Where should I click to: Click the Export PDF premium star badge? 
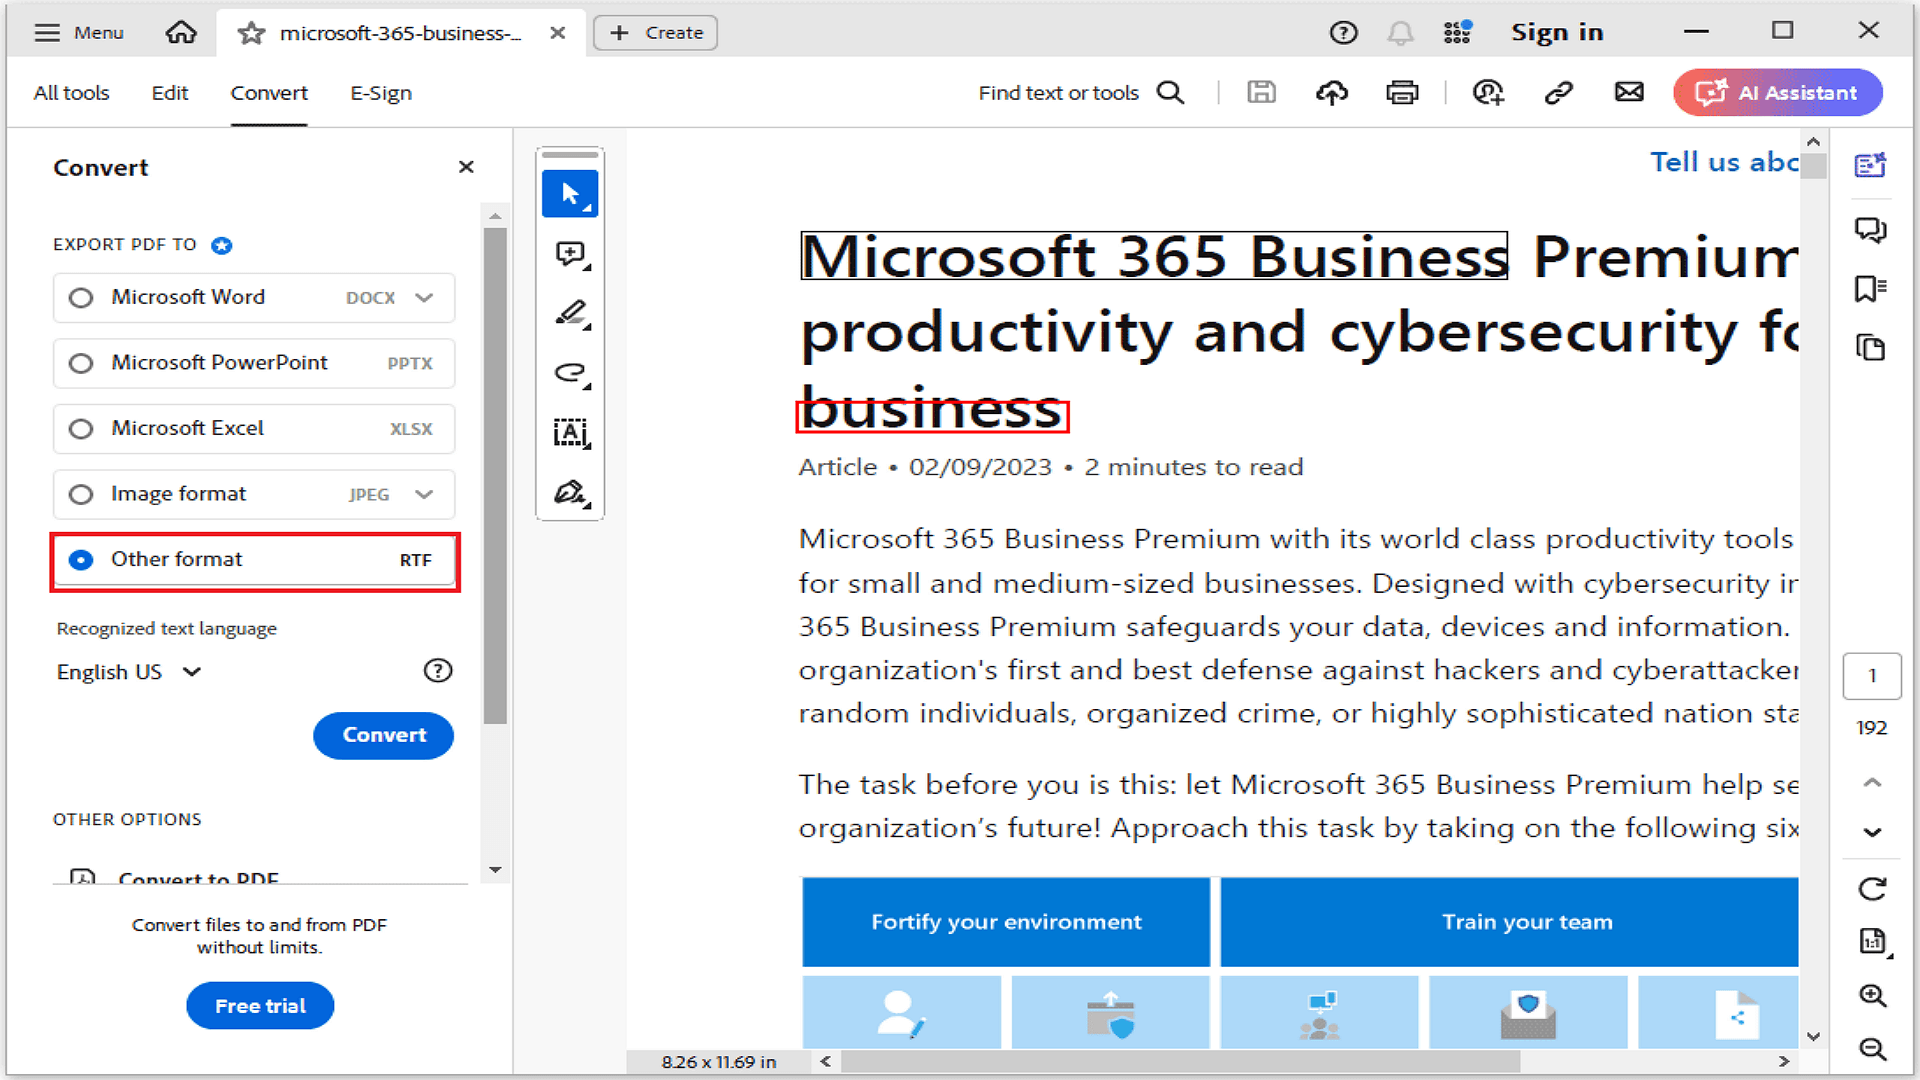click(222, 245)
